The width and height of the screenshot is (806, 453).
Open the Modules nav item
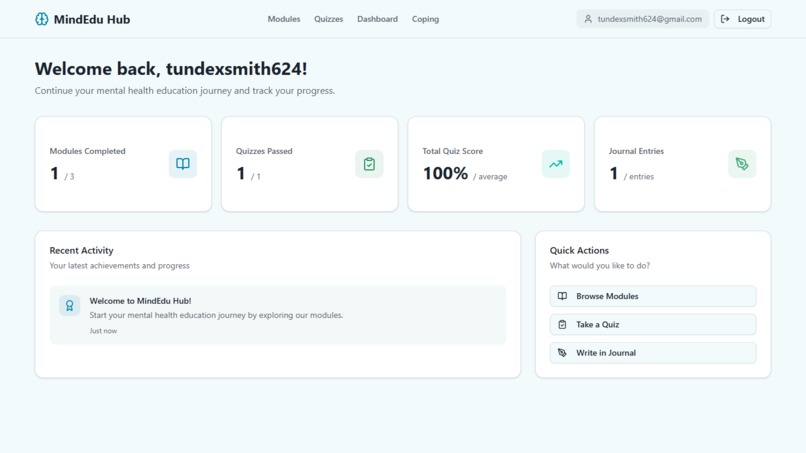coord(284,19)
